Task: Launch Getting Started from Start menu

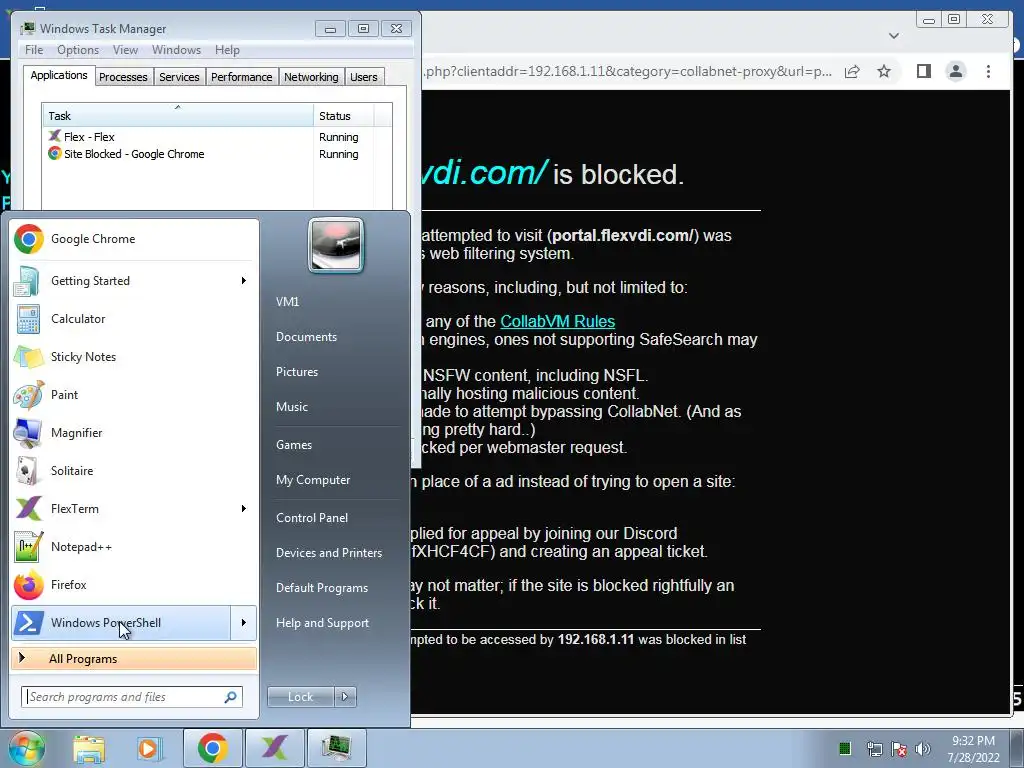Action: (x=134, y=281)
